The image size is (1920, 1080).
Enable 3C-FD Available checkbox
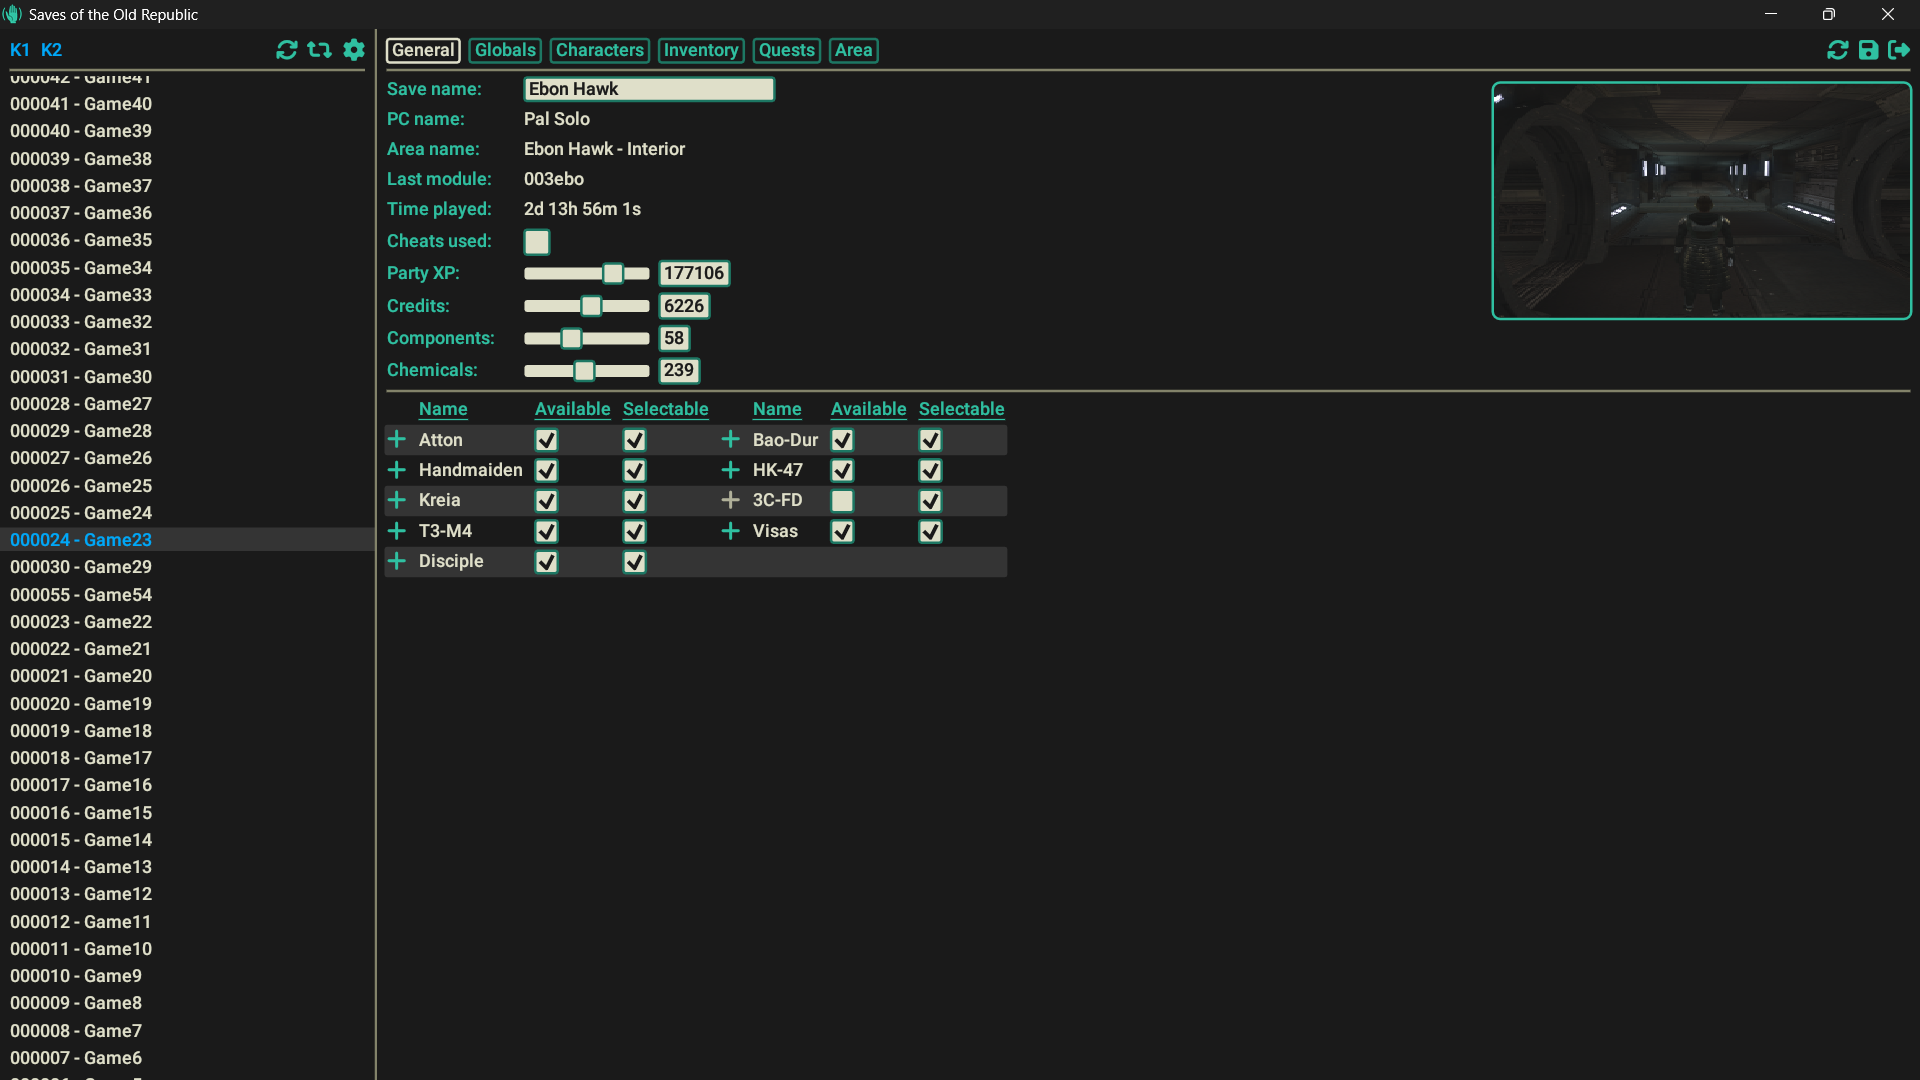[842, 501]
